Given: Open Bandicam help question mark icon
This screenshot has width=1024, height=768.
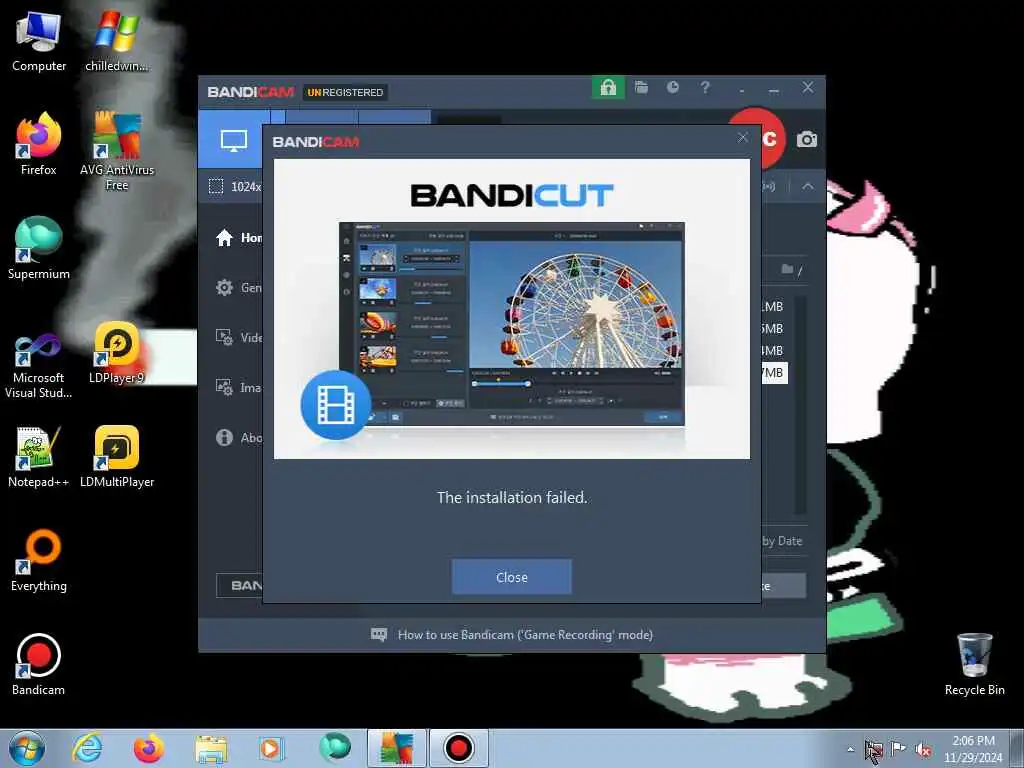Looking at the screenshot, I should pos(705,88).
